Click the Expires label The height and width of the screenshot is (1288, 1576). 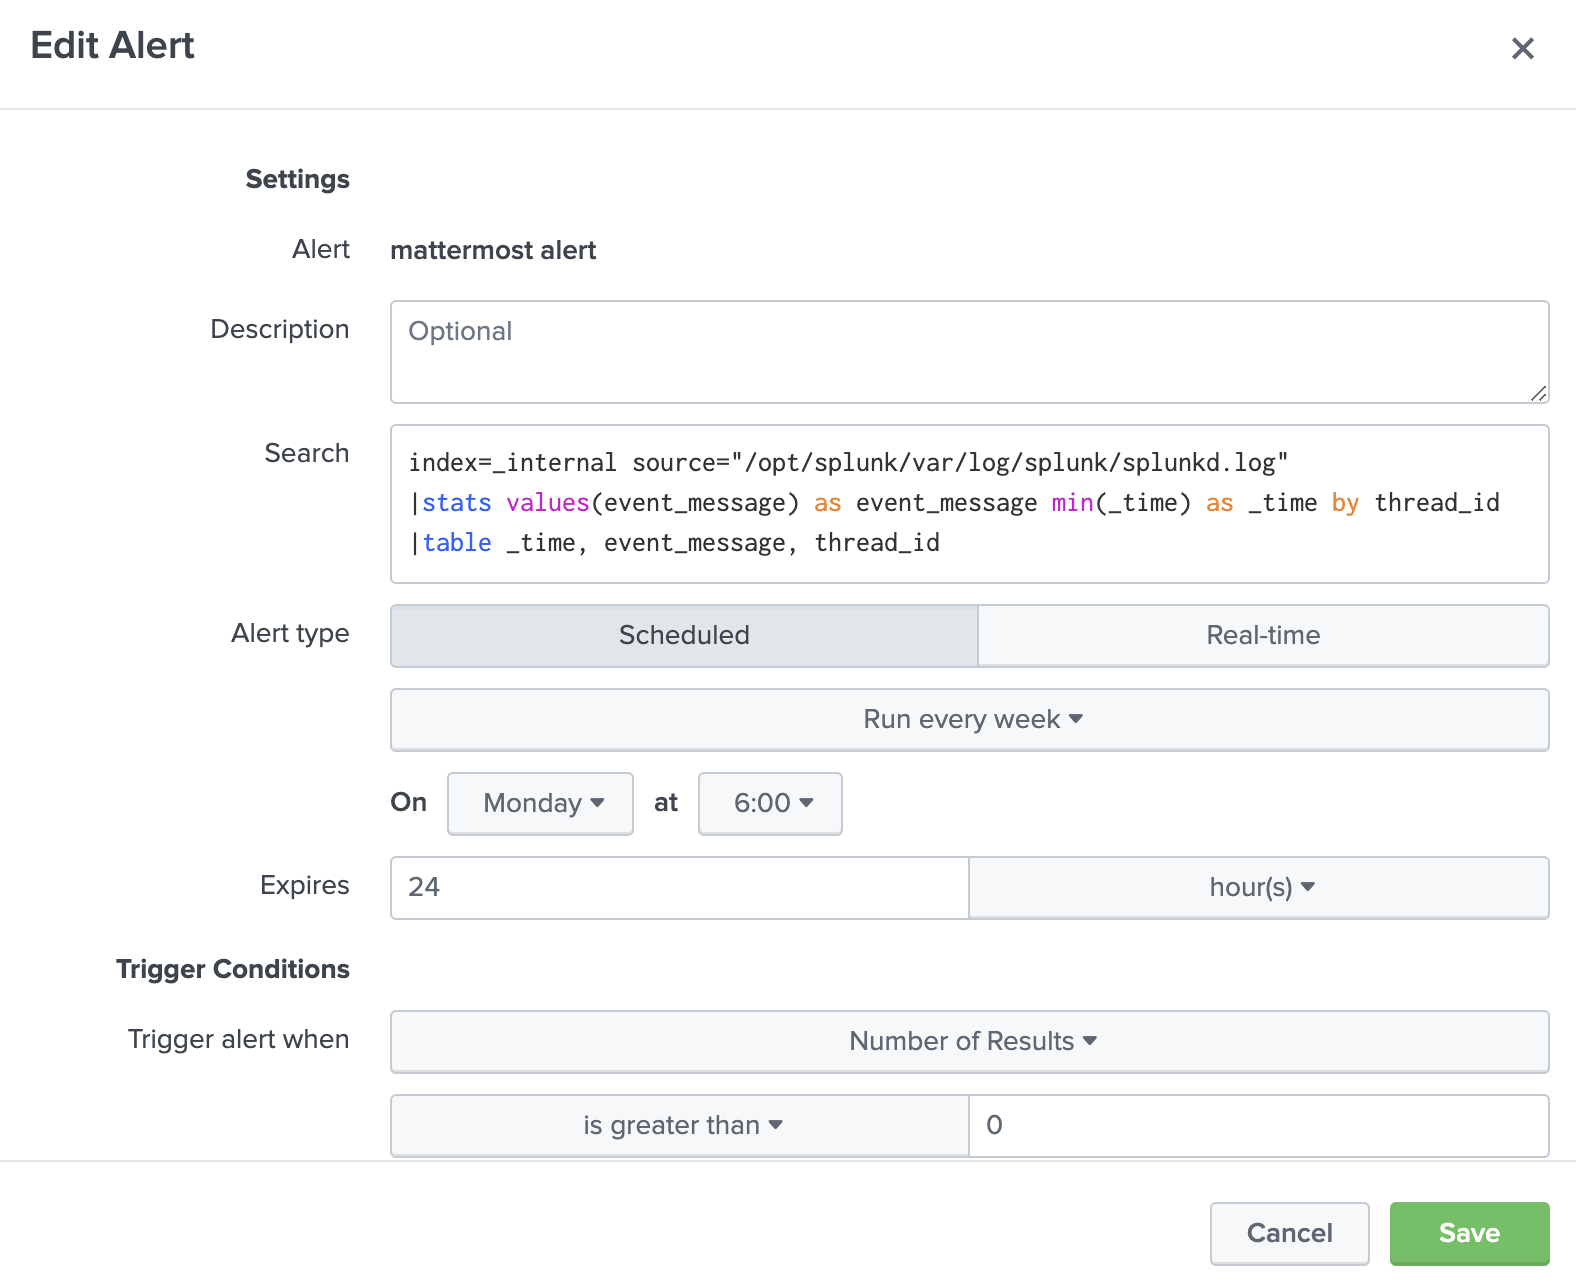point(304,885)
